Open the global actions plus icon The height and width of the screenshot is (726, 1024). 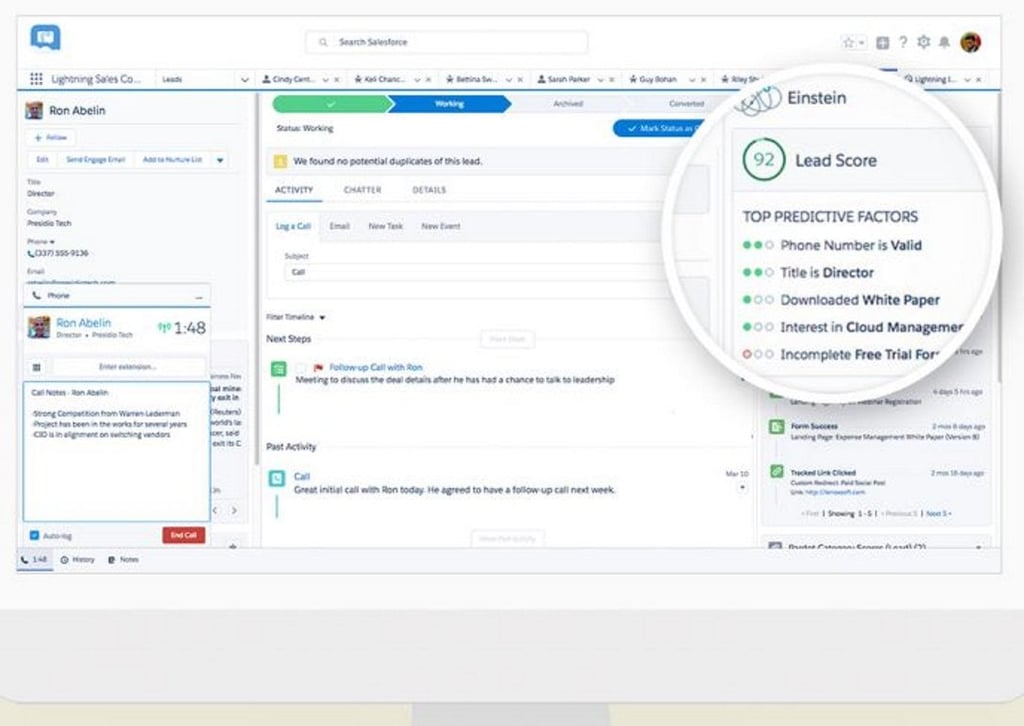tap(882, 42)
